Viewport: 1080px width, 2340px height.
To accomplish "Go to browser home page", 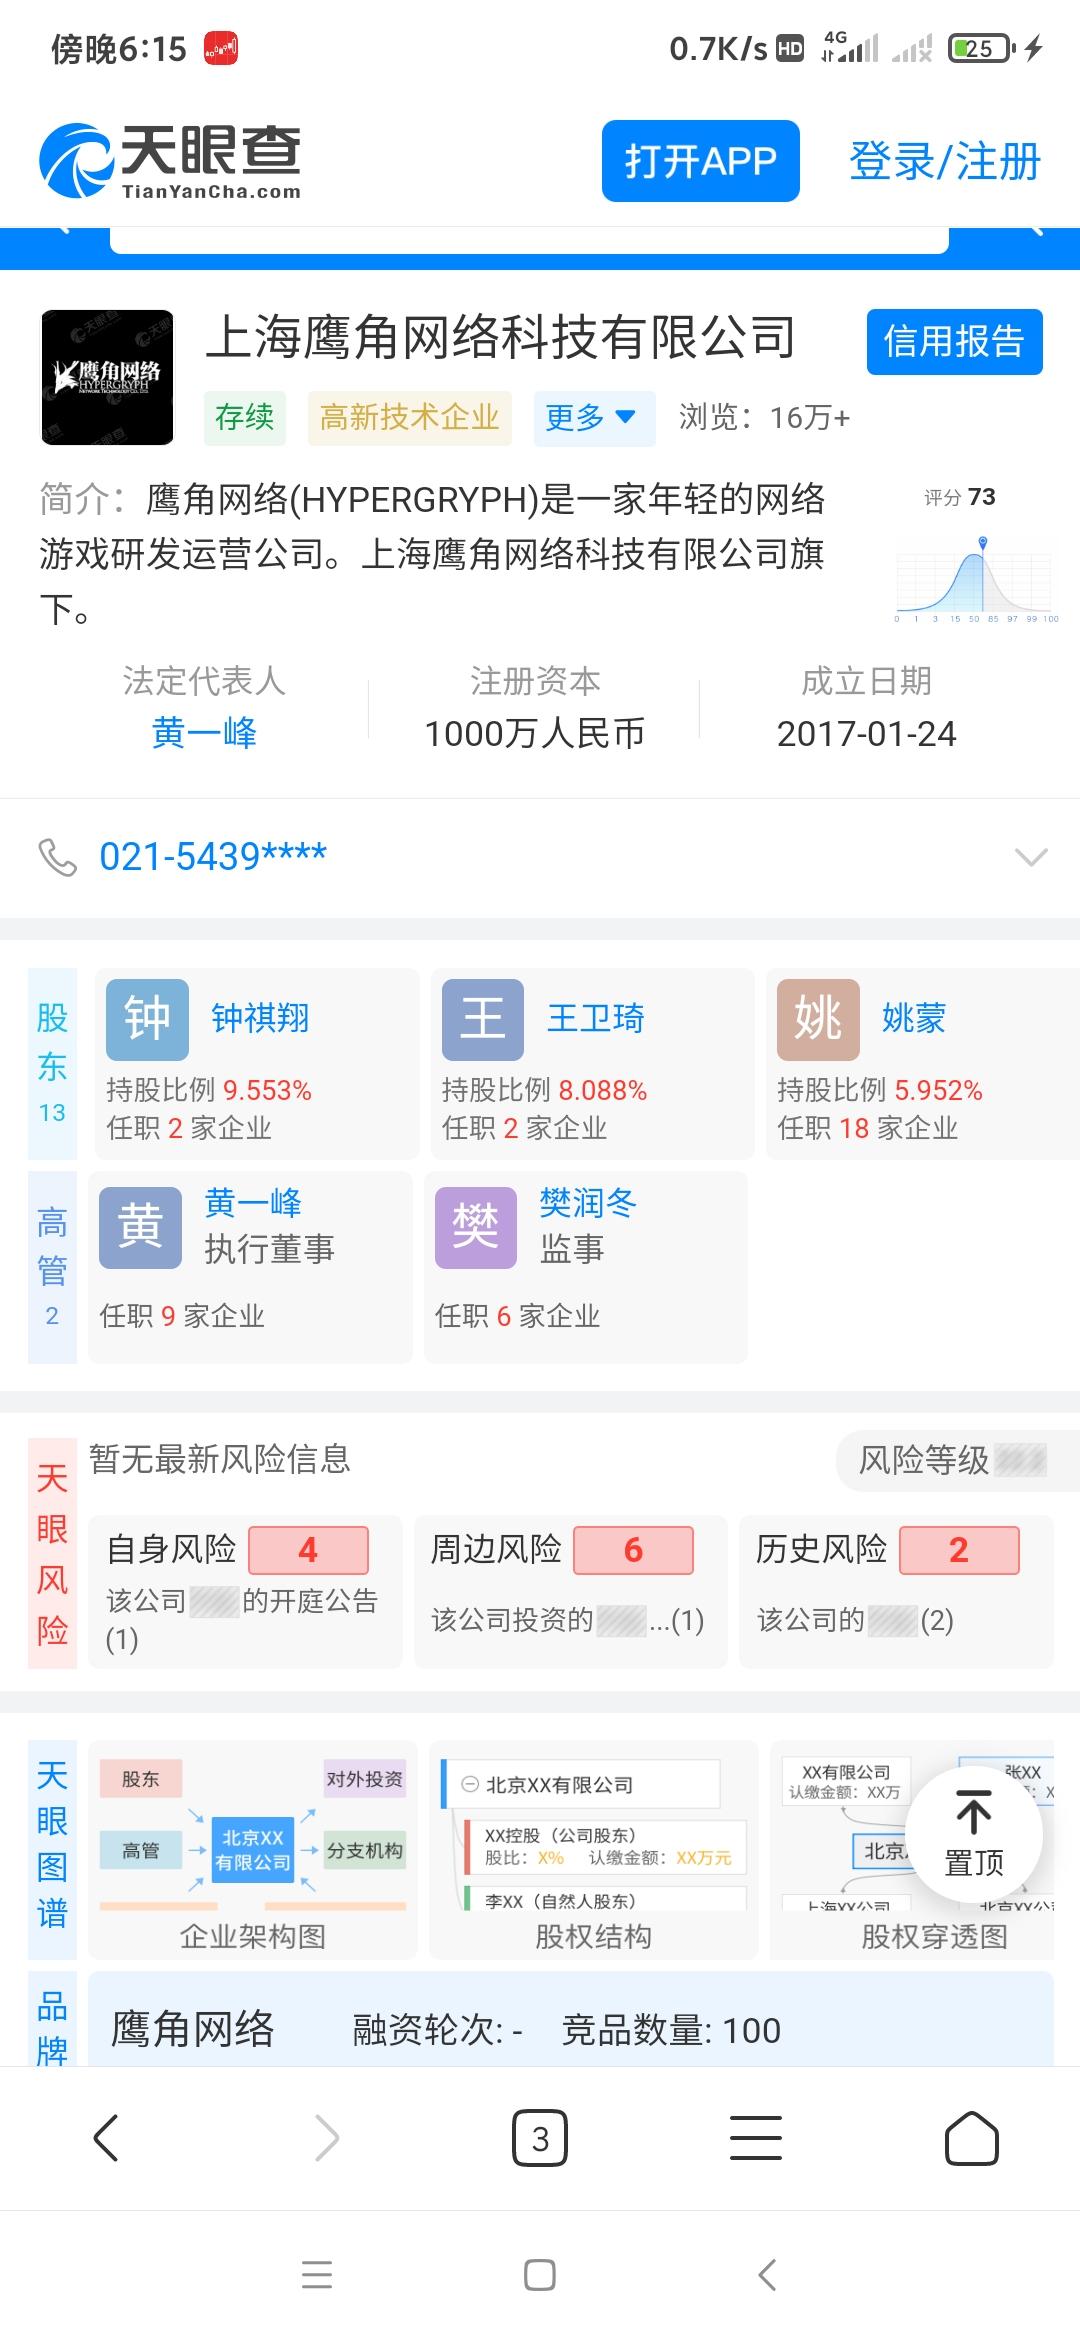I will (x=972, y=2138).
